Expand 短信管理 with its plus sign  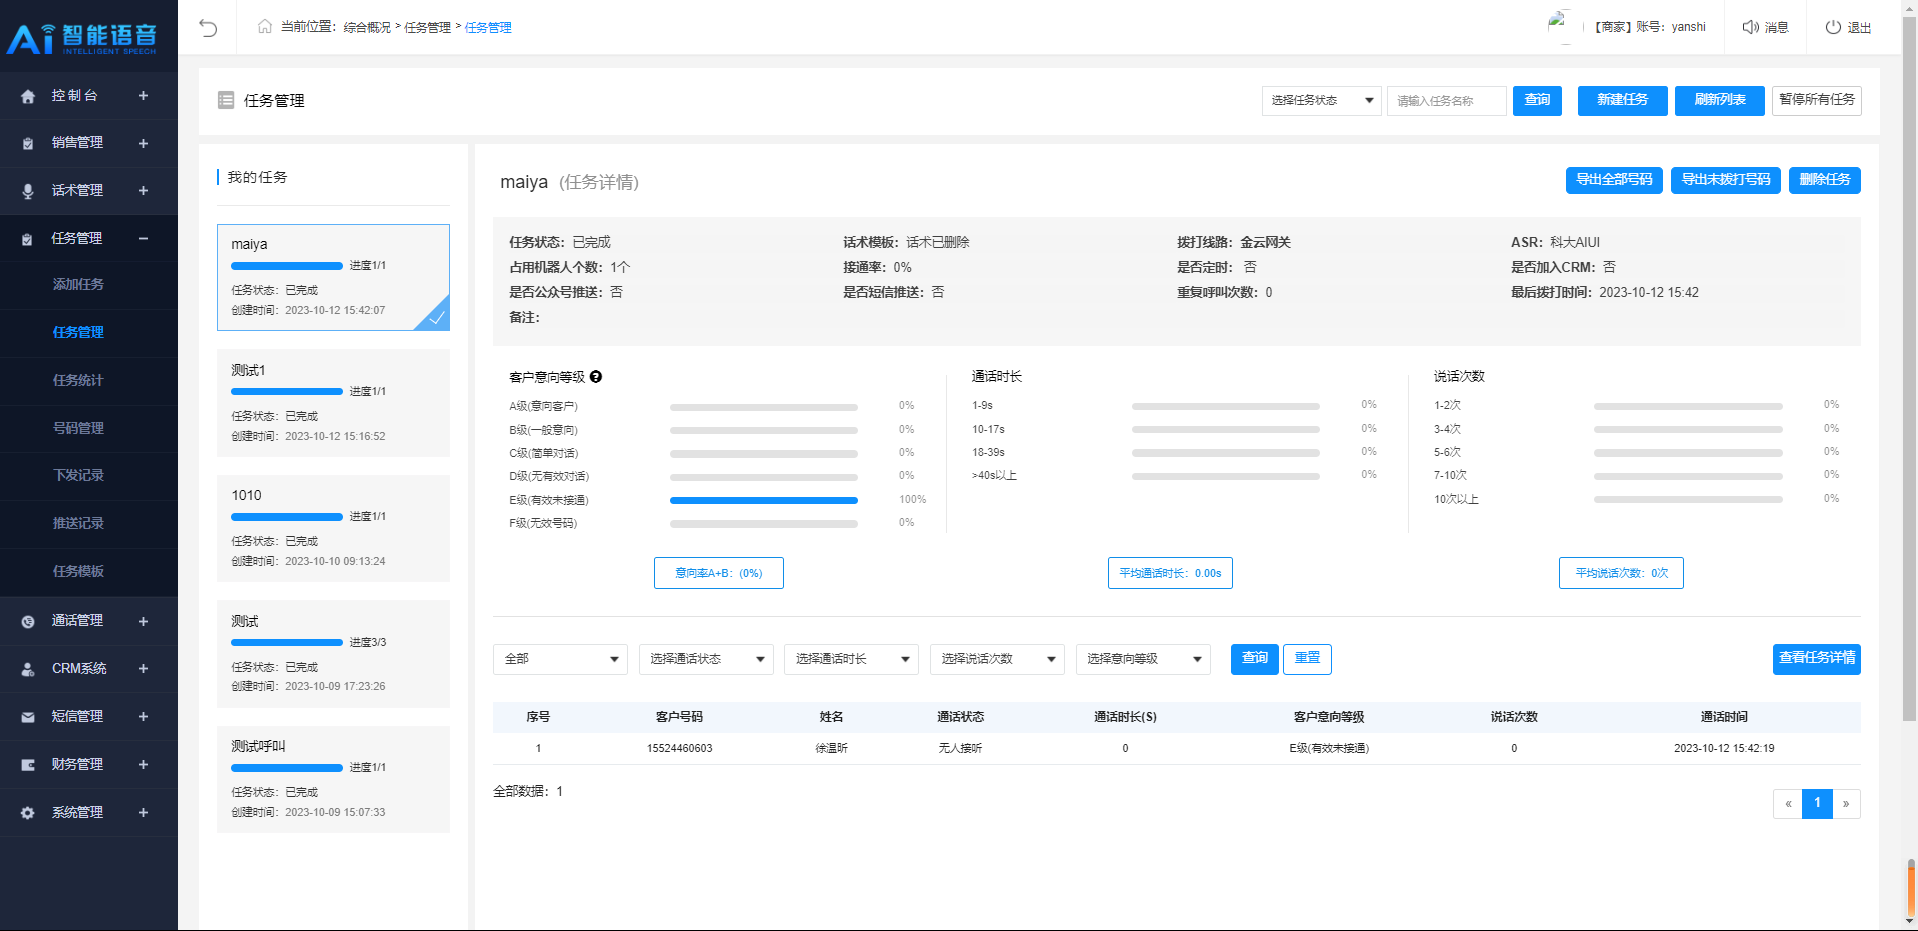143,717
